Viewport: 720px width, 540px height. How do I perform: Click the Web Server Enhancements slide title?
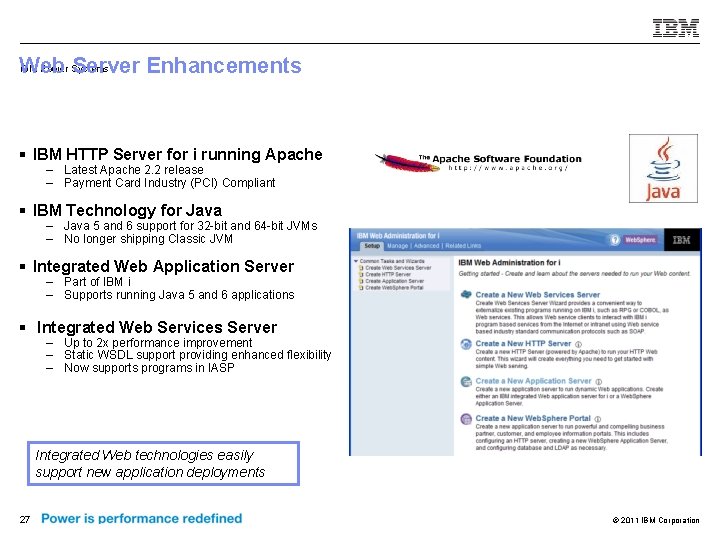pos(160,65)
